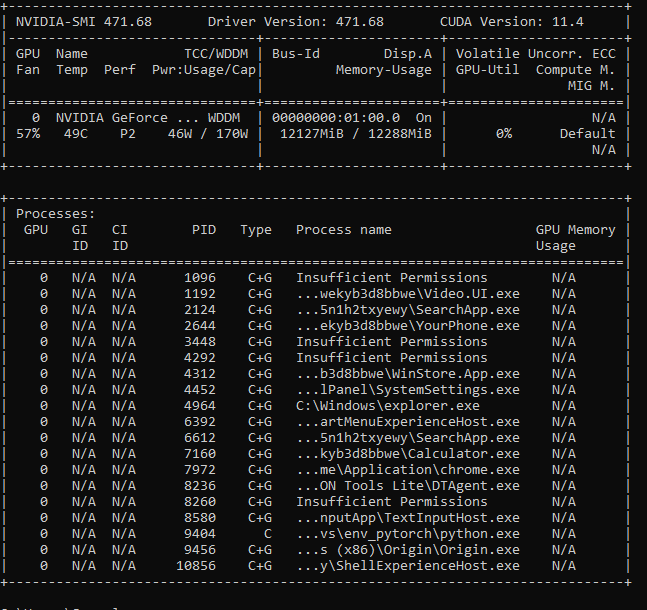The image size is (647, 610).
Task: Click the fan speed value 57%
Action: (x=28, y=133)
